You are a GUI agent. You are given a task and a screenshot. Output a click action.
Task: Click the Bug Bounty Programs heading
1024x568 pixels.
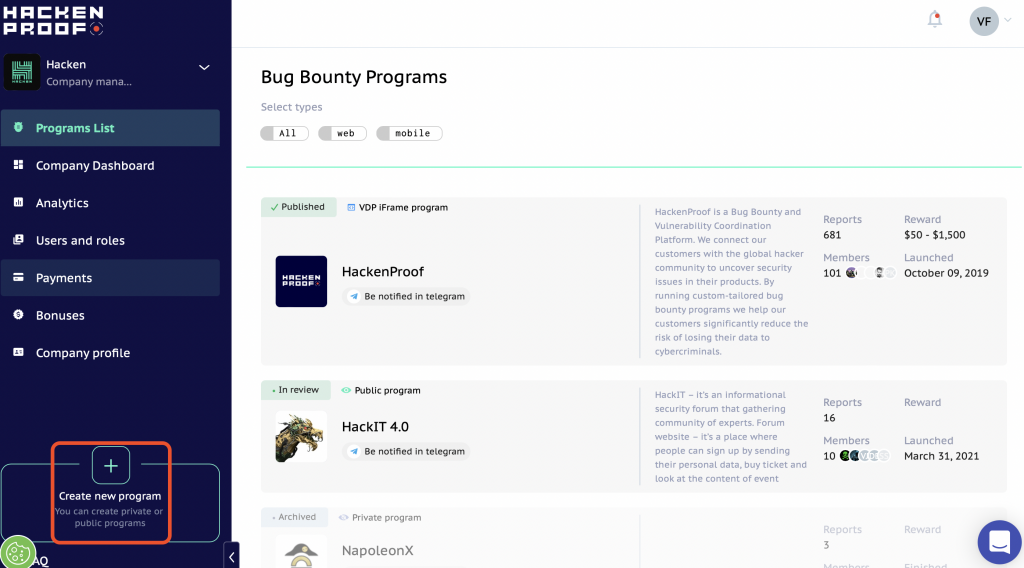click(354, 77)
